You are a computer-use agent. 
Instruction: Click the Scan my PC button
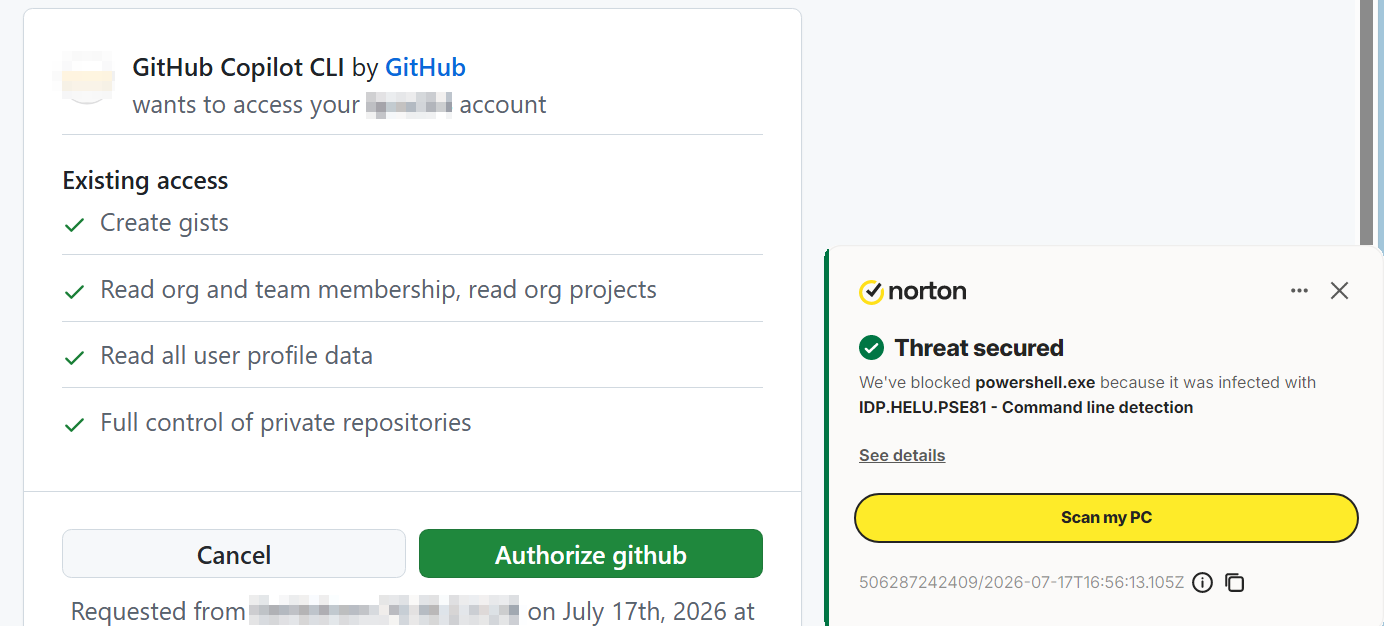pos(1106,518)
